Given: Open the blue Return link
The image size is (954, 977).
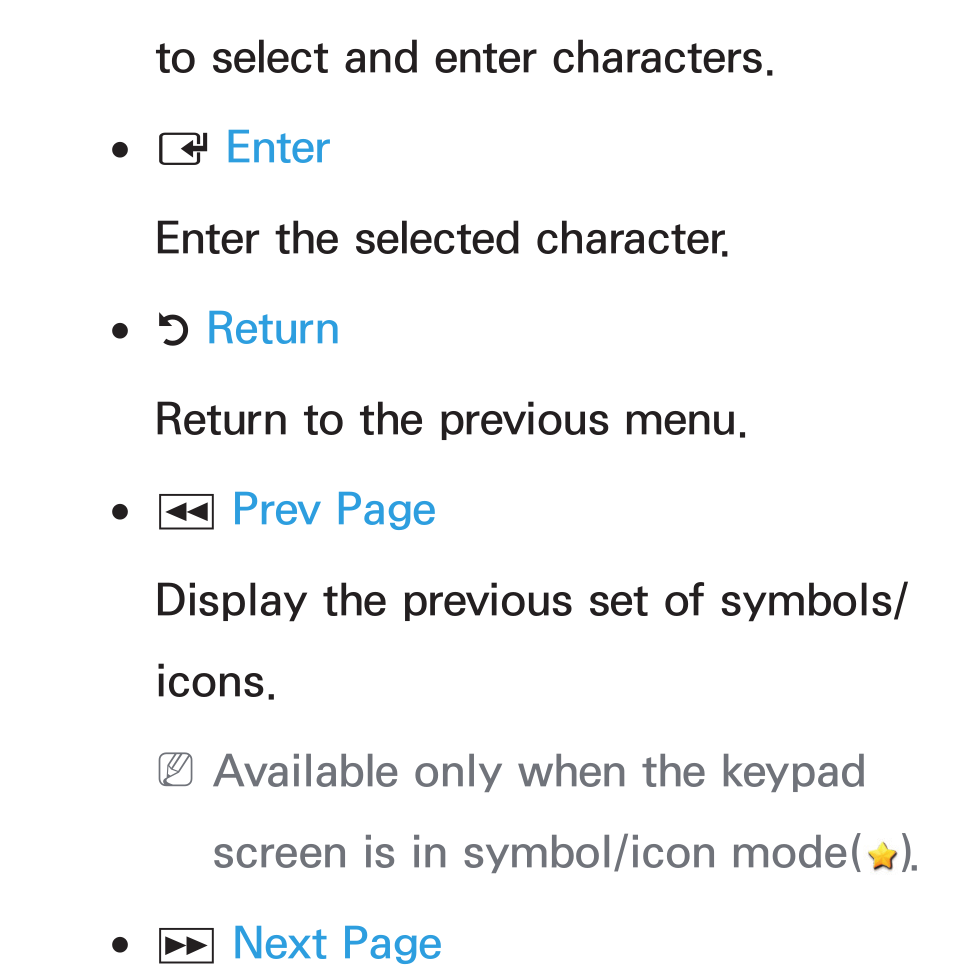Looking at the screenshot, I should pyautogui.click(x=273, y=328).
